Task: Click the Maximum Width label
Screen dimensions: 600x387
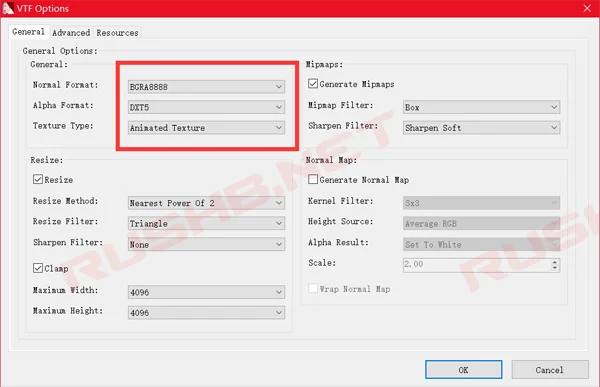Action: [x=65, y=290]
